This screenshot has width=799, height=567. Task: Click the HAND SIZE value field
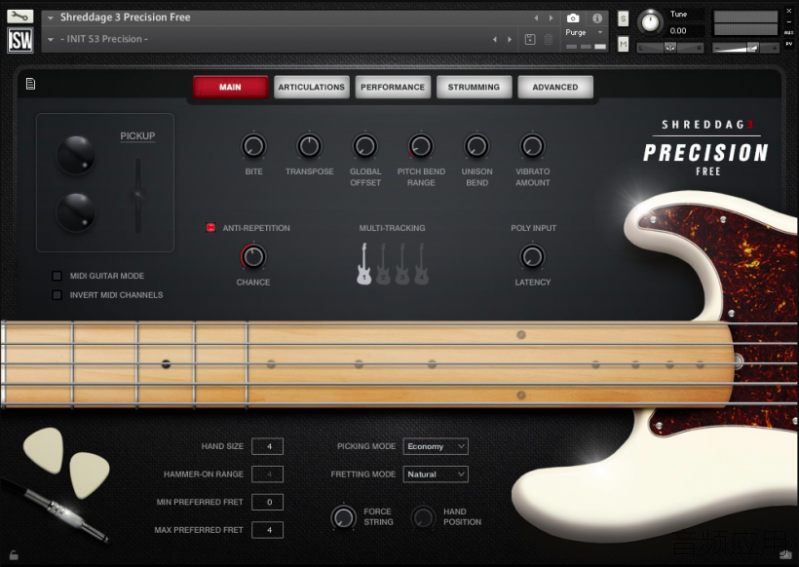268,446
